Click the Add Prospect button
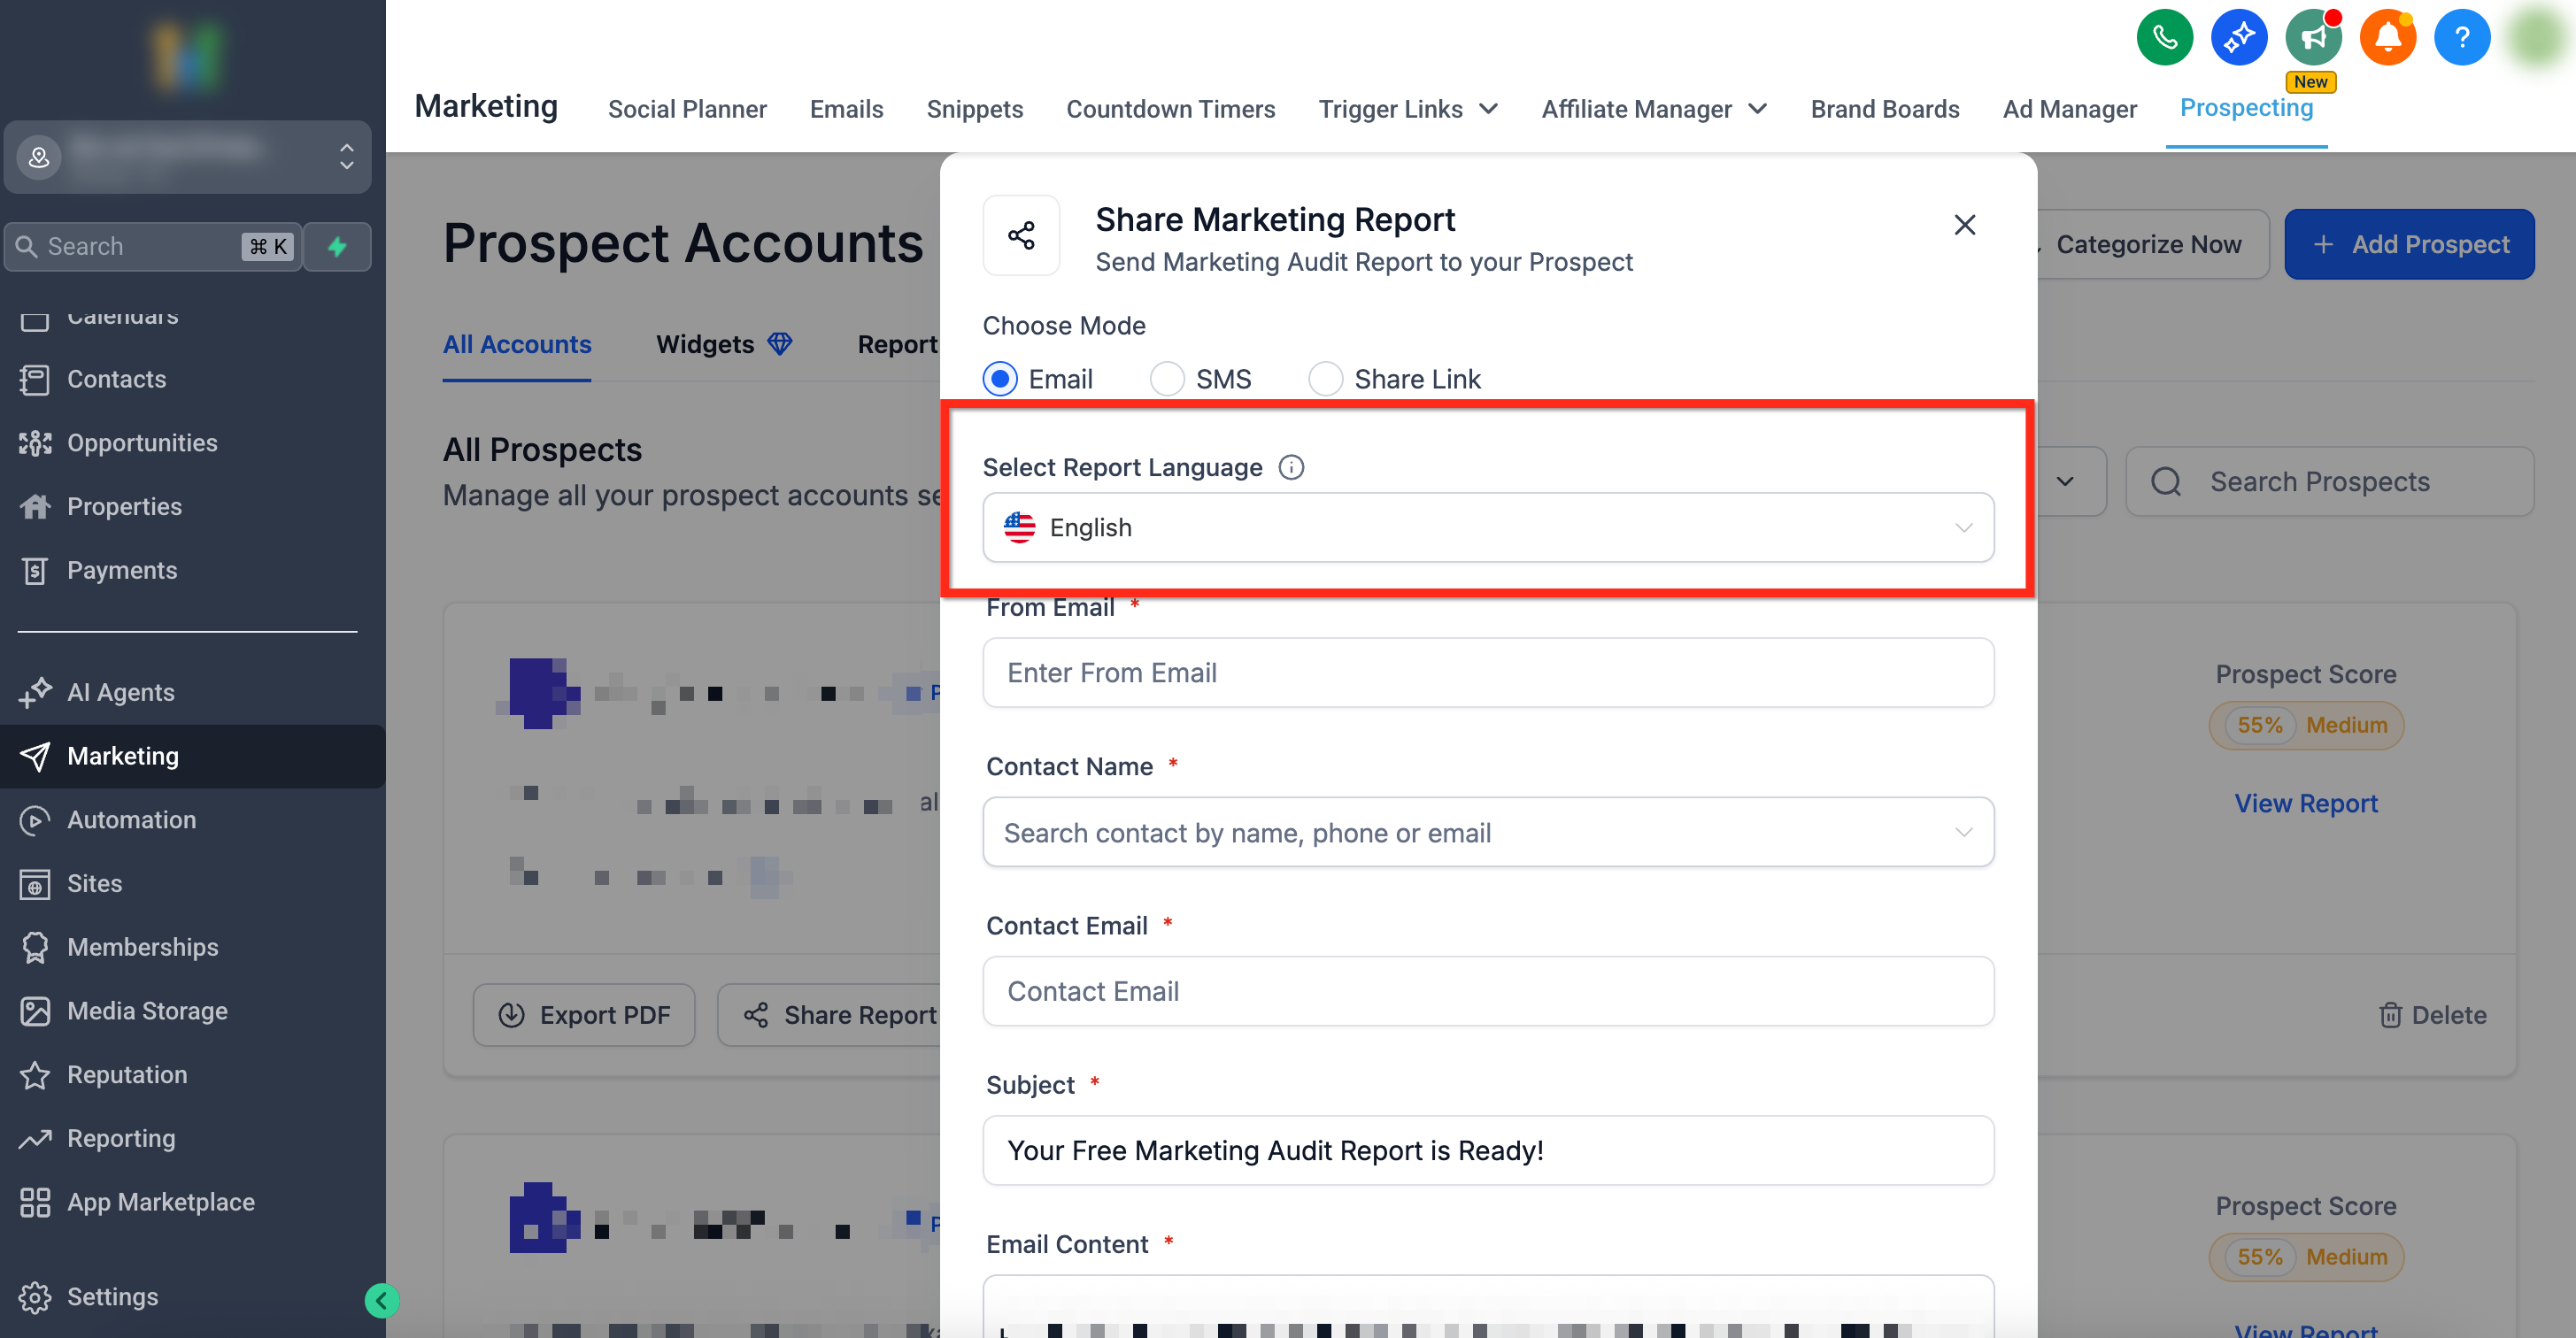2576x1338 pixels. pos(2408,244)
